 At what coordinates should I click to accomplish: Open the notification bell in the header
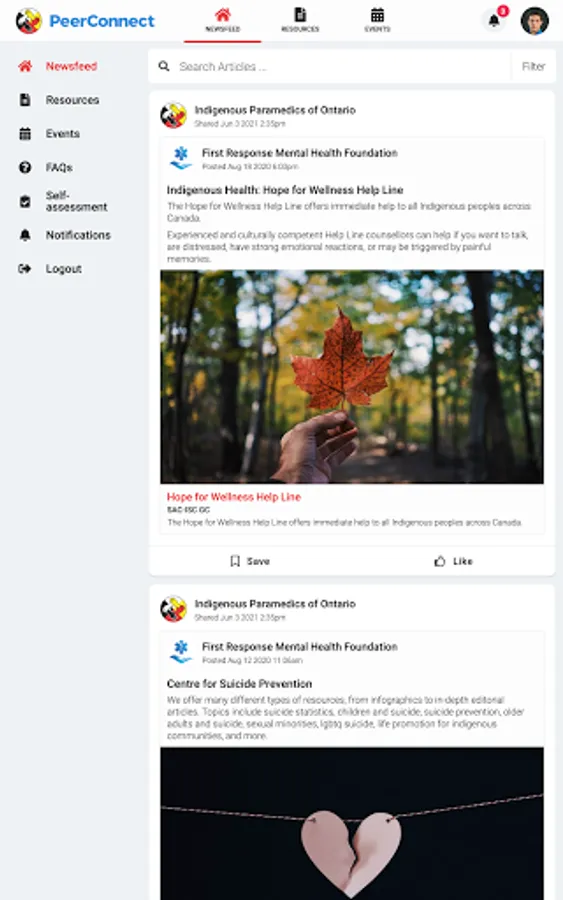tap(494, 21)
